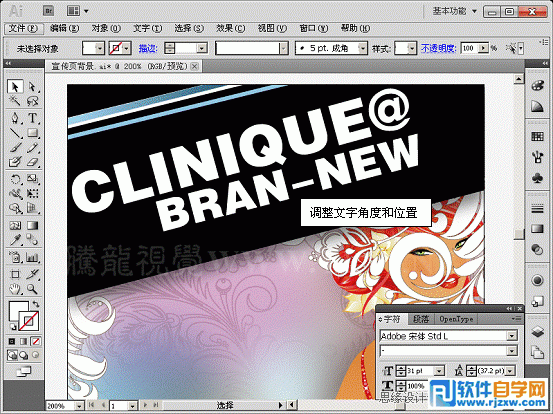The width and height of the screenshot is (553, 414).
Task: Open the Layers panel from the dock
Action: click(x=537, y=331)
